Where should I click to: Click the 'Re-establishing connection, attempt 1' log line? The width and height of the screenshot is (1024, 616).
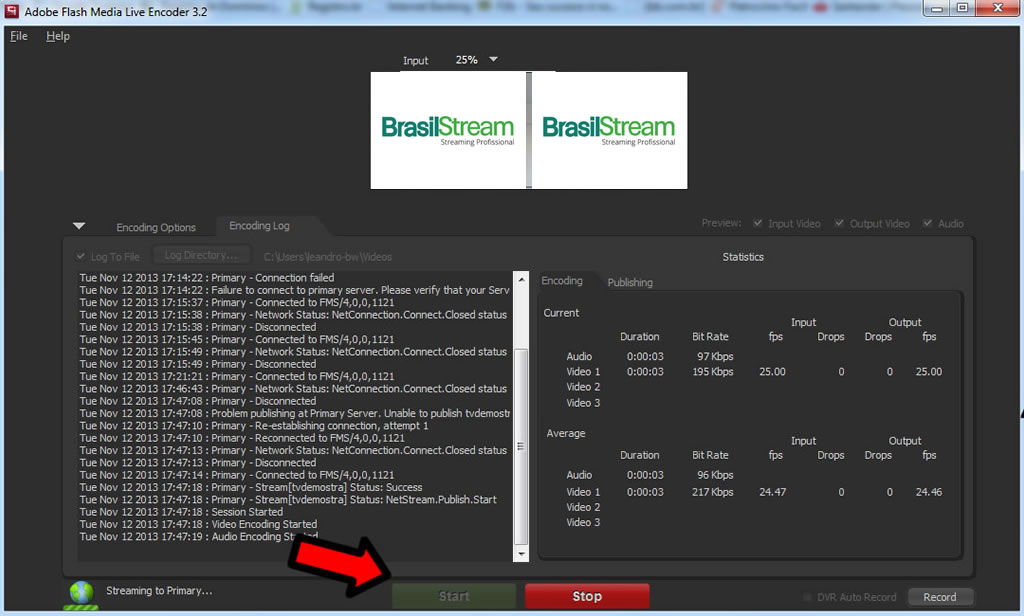click(x=254, y=426)
